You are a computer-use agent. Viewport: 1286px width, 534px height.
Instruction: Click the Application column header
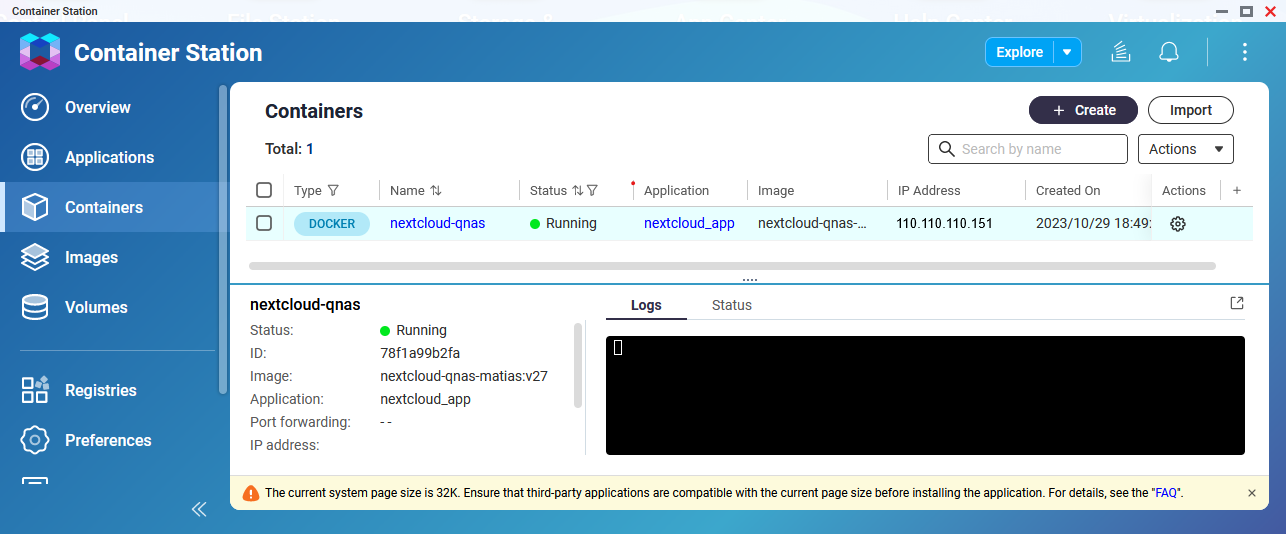pos(676,190)
